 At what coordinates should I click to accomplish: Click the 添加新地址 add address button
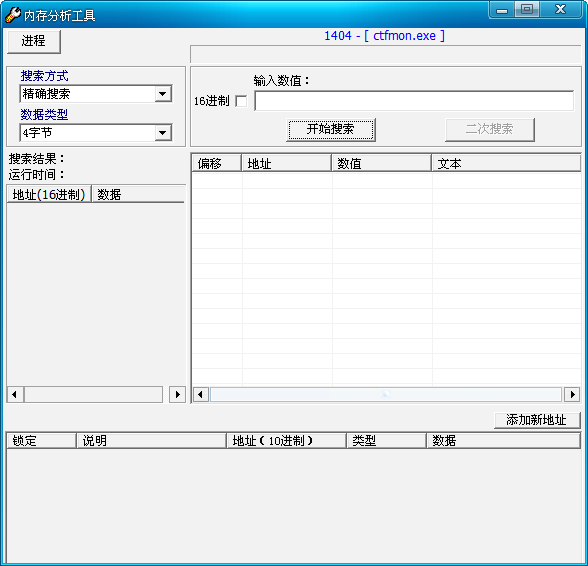click(537, 420)
